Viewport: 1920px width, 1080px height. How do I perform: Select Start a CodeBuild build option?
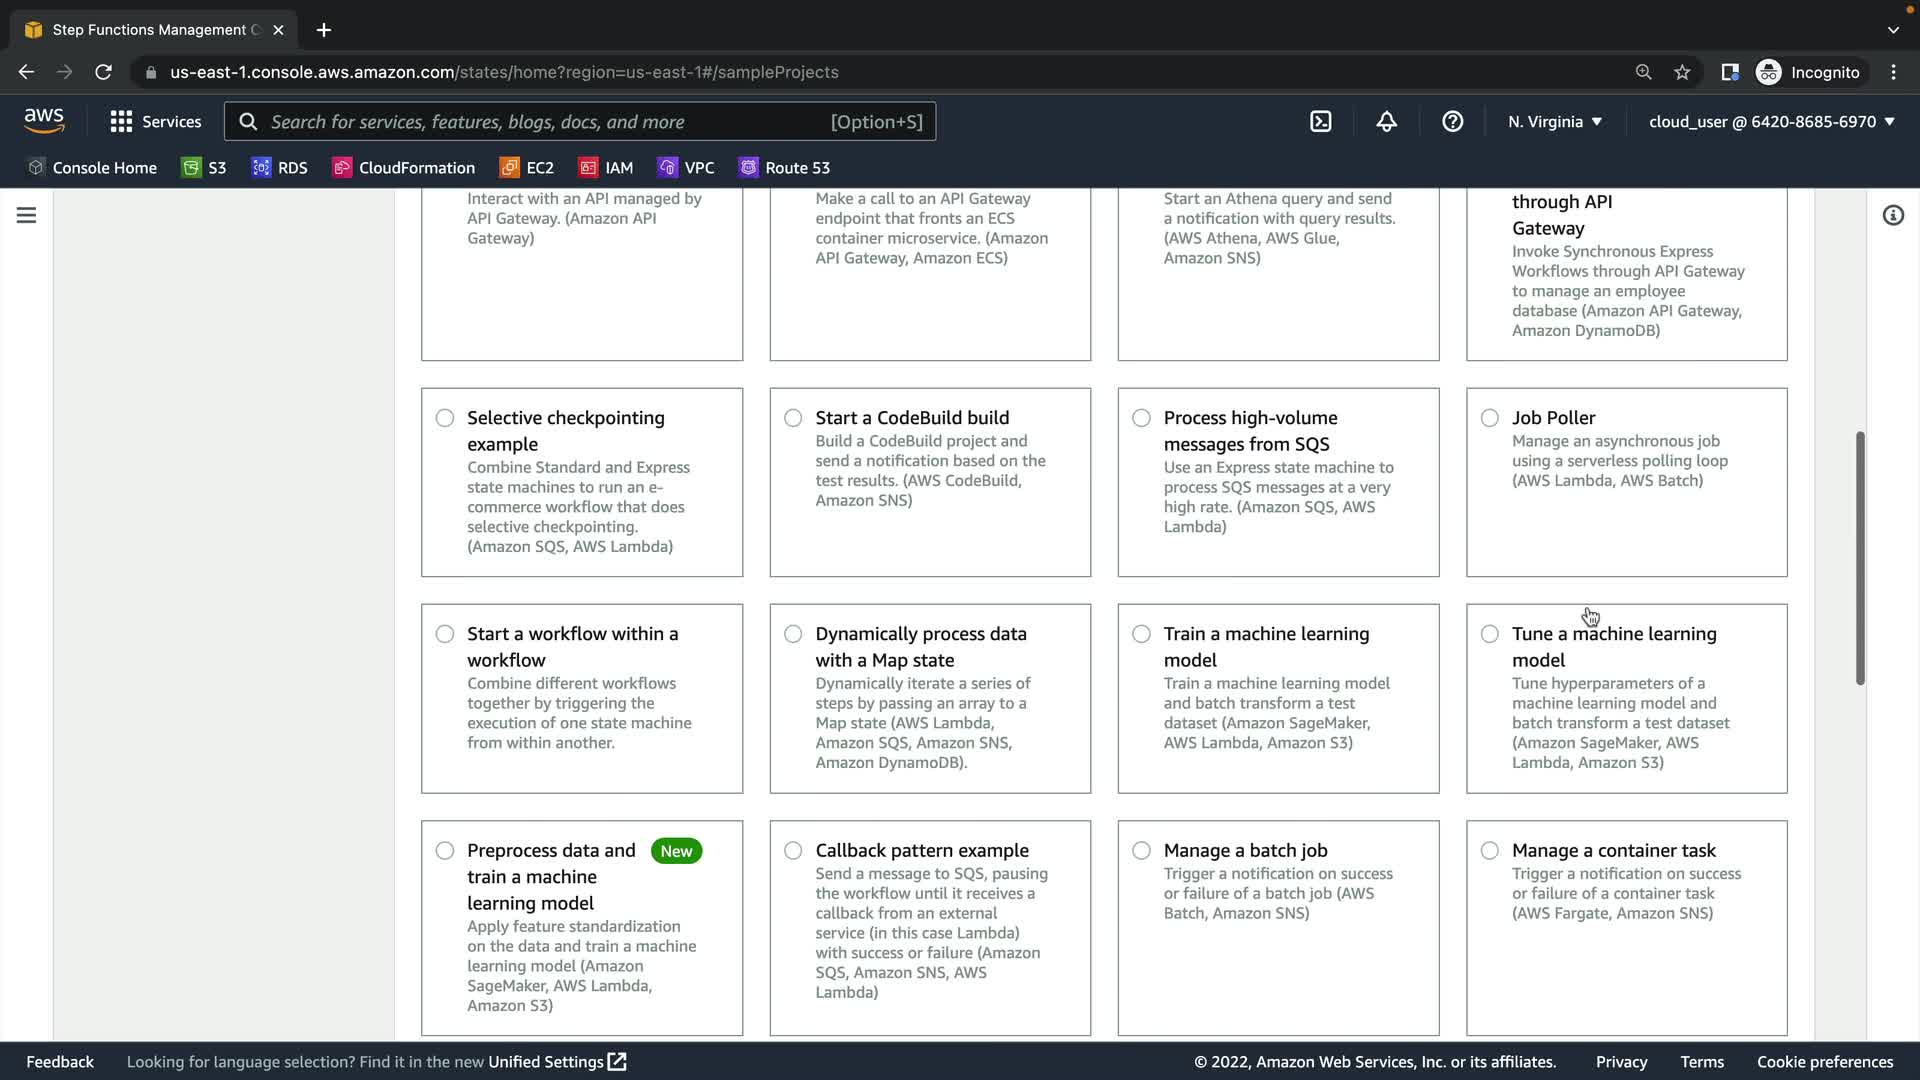click(x=793, y=418)
